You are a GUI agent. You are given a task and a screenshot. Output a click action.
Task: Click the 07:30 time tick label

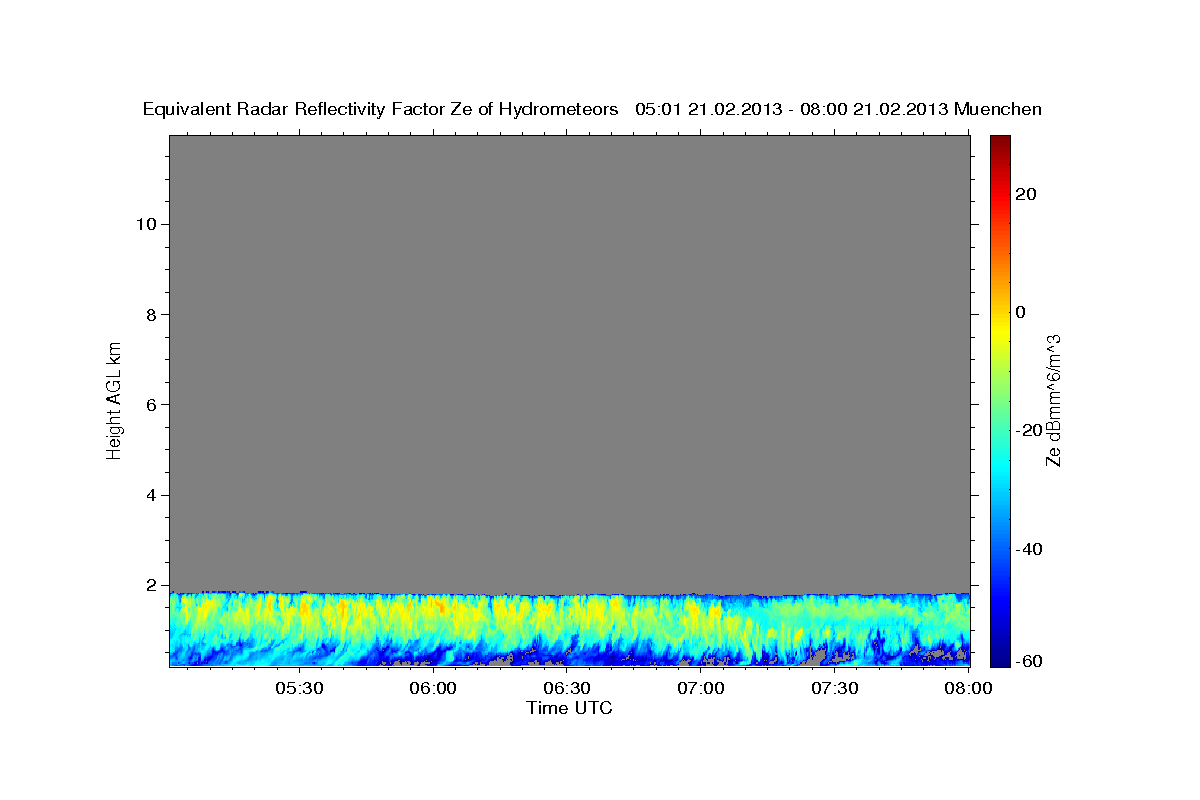(x=835, y=688)
